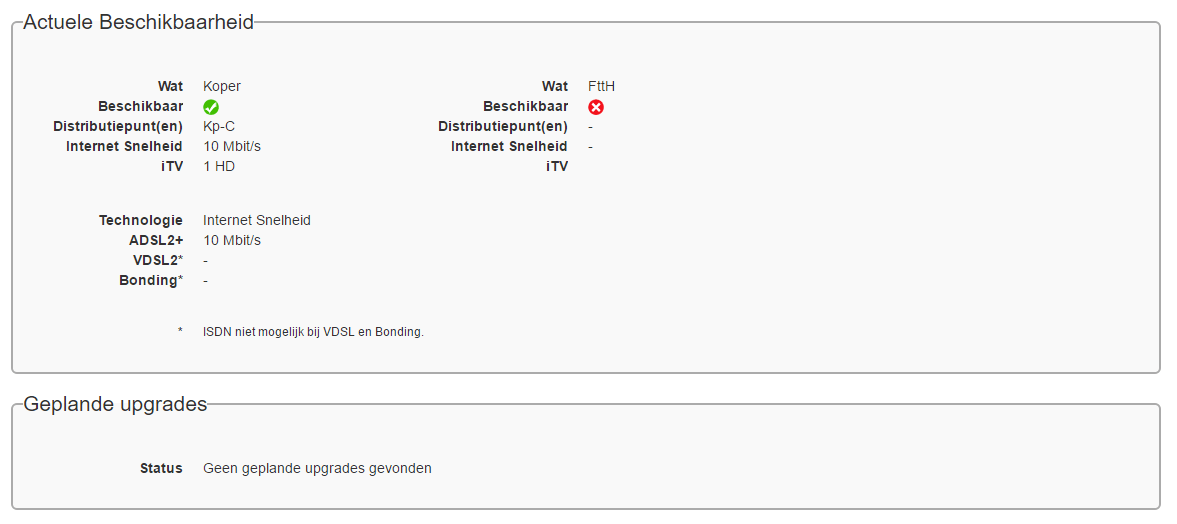1177x524 pixels.
Task: Select the 'FttH' connection type value
Action: point(601,86)
